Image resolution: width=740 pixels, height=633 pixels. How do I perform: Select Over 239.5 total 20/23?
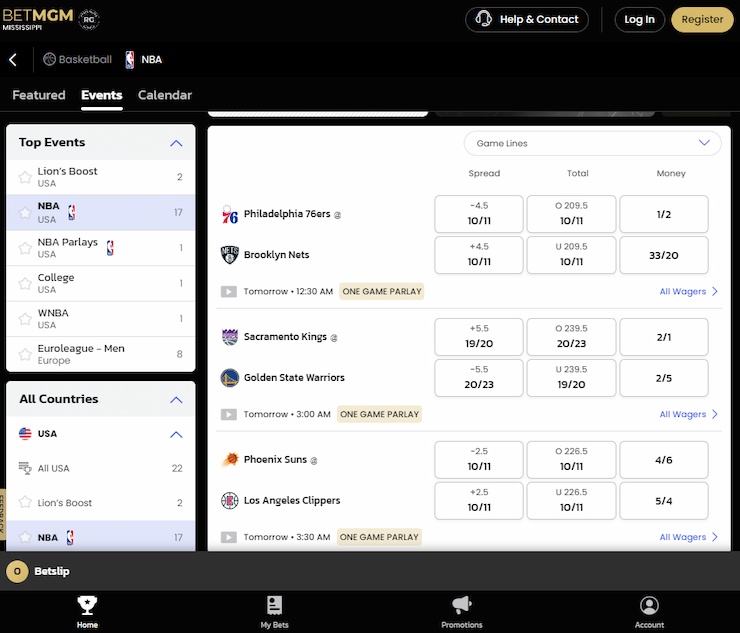(571, 337)
